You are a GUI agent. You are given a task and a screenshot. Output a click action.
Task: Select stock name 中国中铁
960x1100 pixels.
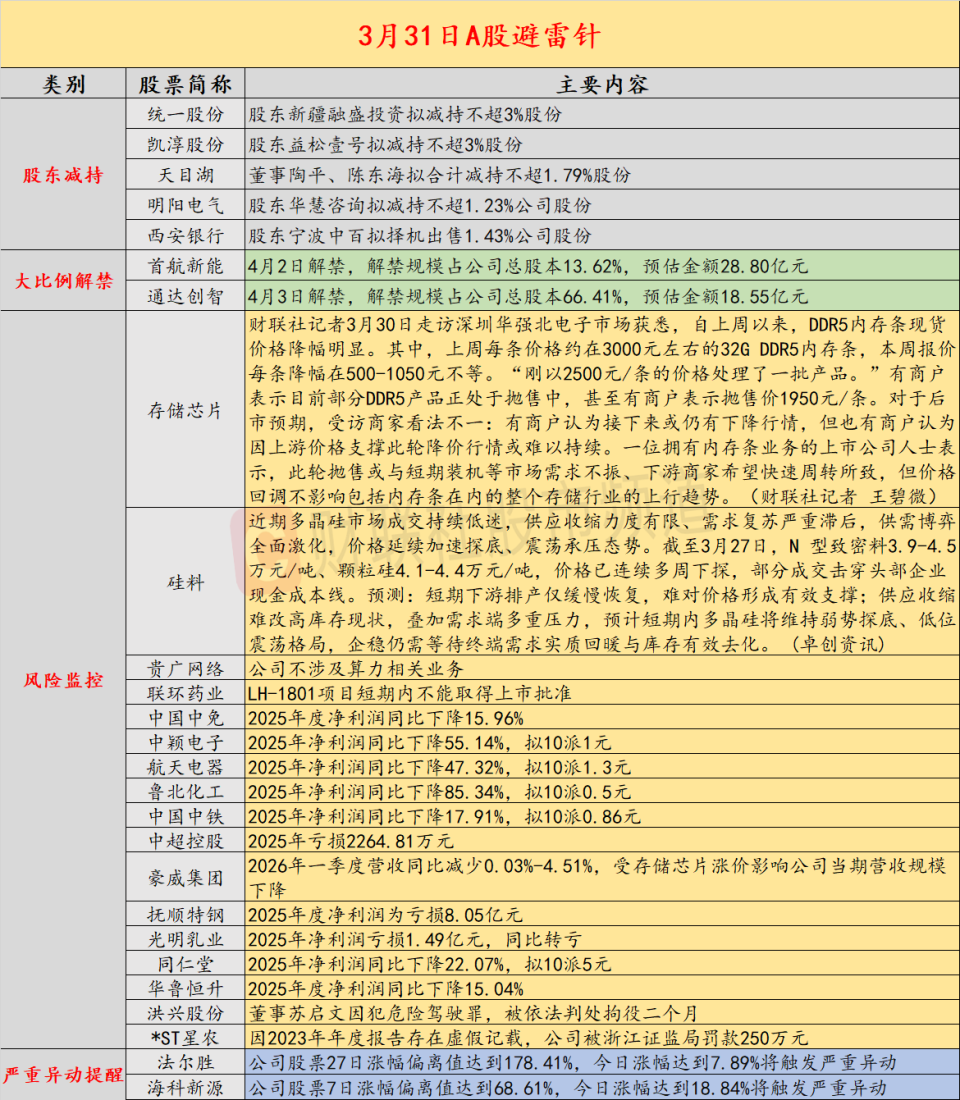[x=185, y=815]
